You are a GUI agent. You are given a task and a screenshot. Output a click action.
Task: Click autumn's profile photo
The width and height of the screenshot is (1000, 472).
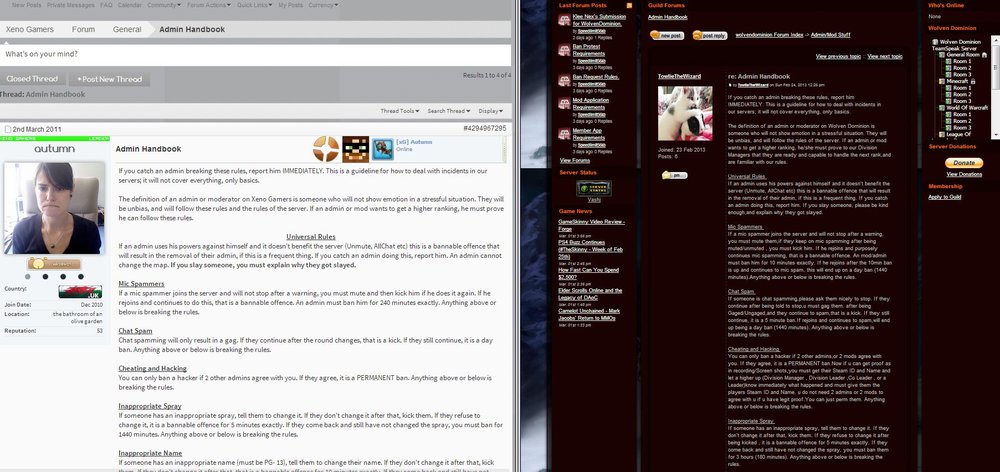tap(55, 208)
